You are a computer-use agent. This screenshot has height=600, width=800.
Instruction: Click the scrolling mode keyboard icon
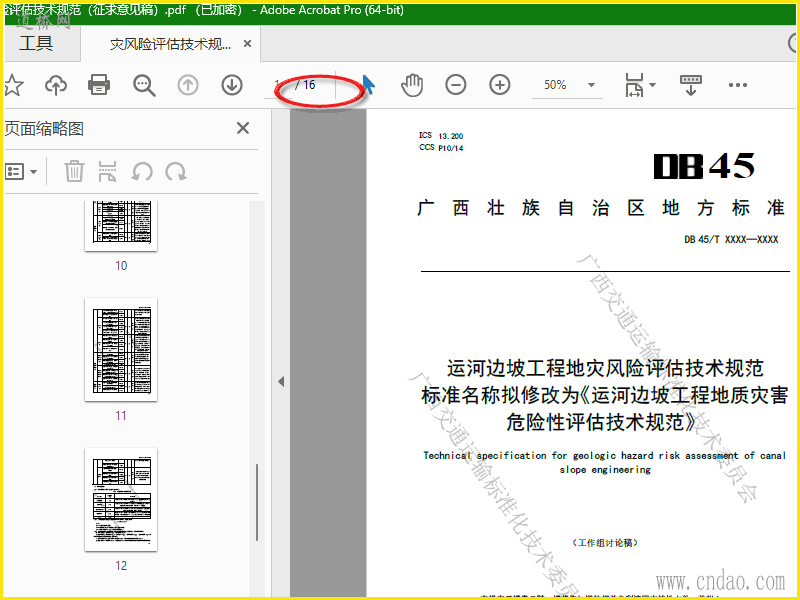[691, 85]
